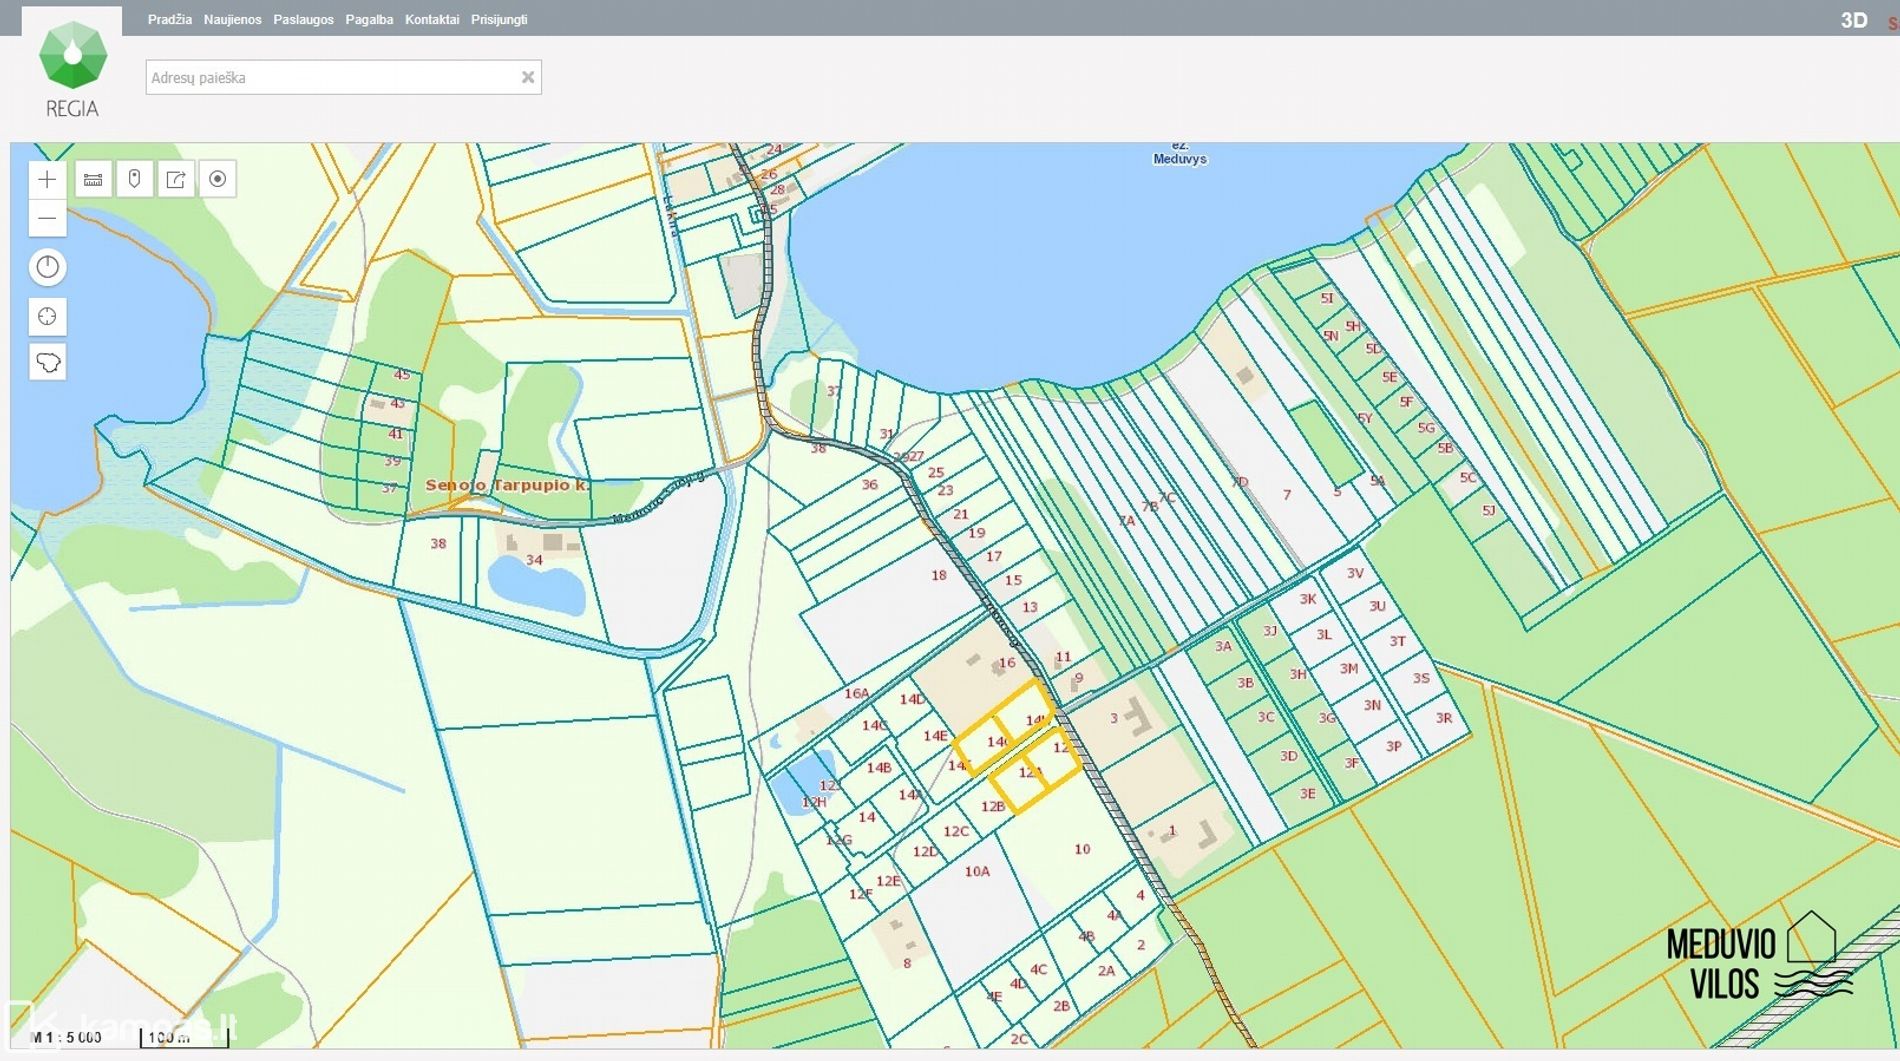The width and height of the screenshot is (1900, 1061).
Task: Reset map rotation with compass button
Action: pos(47,267)
